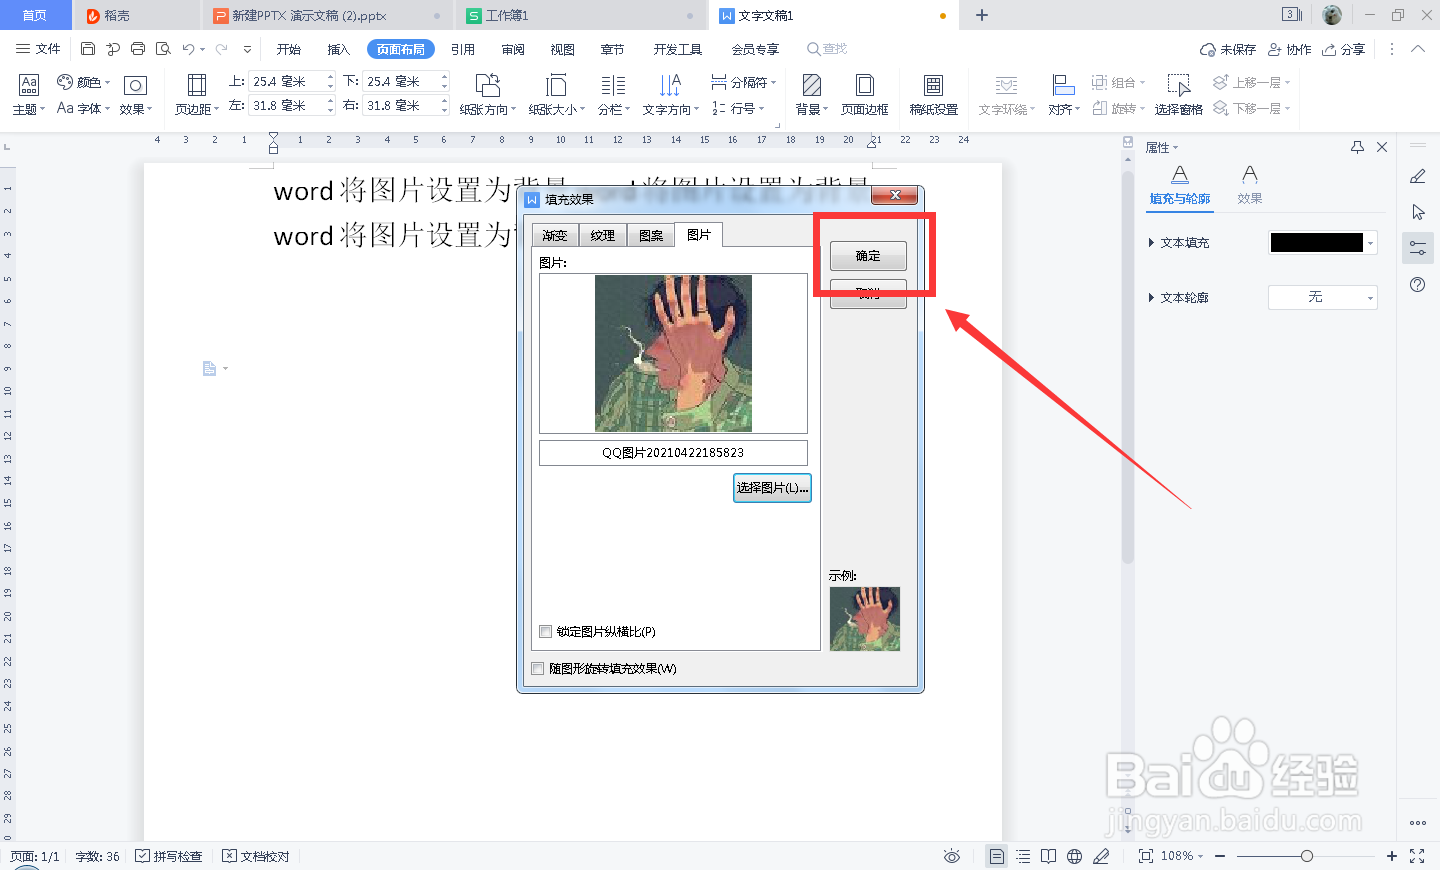Open the 主题 theme gallery

tap(28, 95)
